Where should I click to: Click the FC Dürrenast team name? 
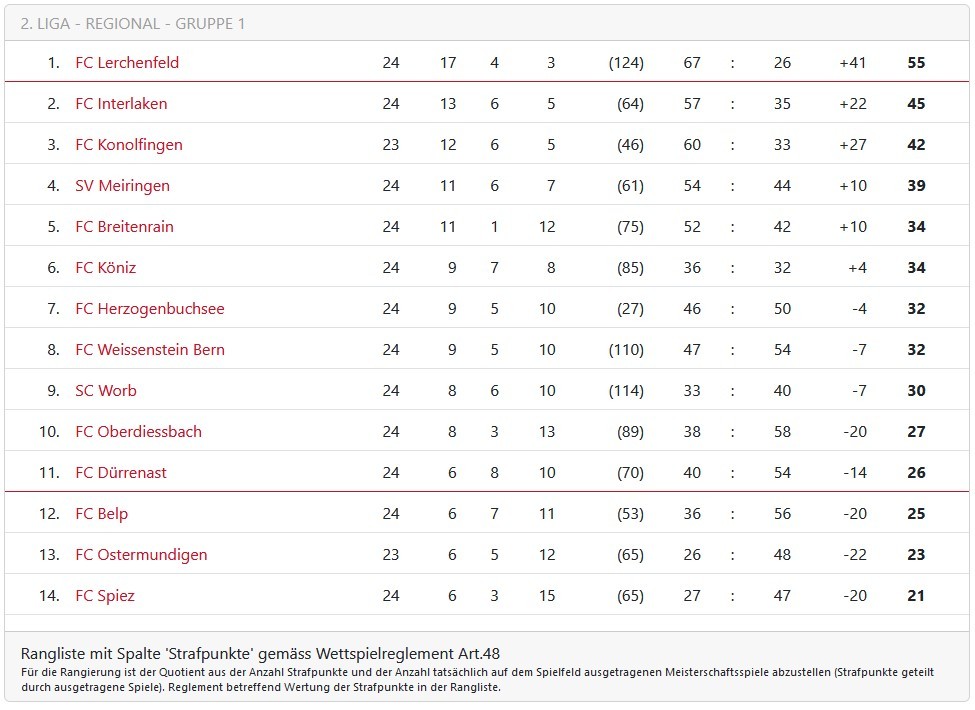121,473
